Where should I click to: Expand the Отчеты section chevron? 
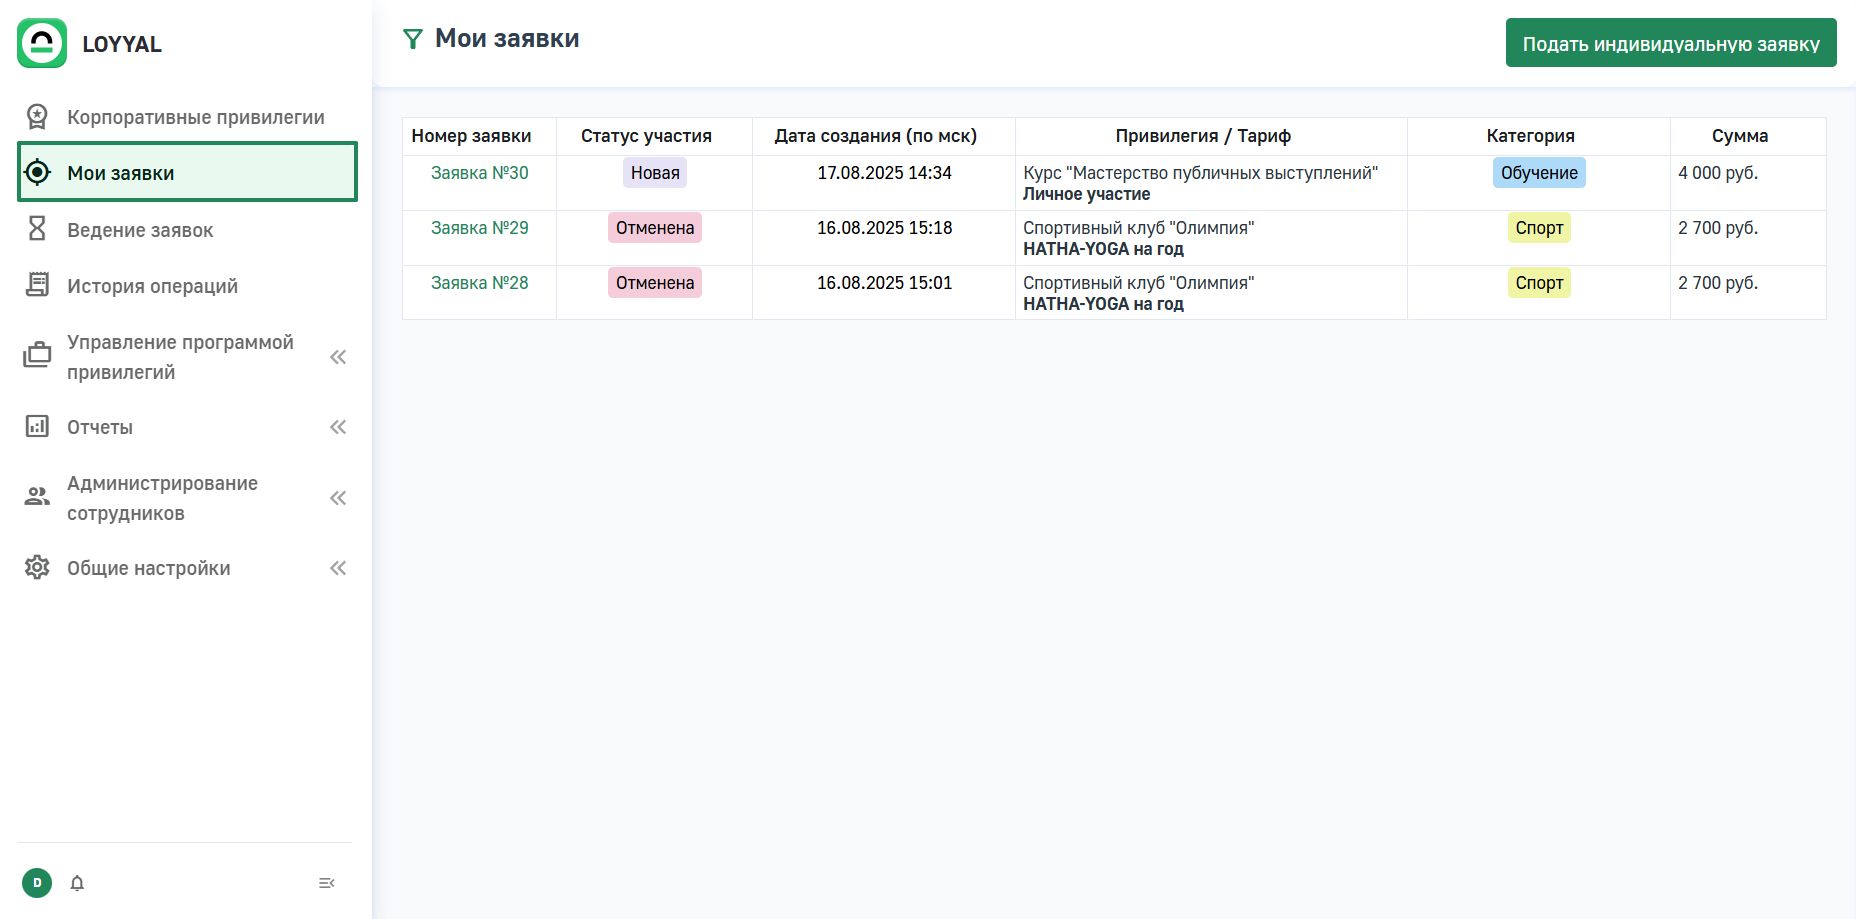tap(338, 427)
